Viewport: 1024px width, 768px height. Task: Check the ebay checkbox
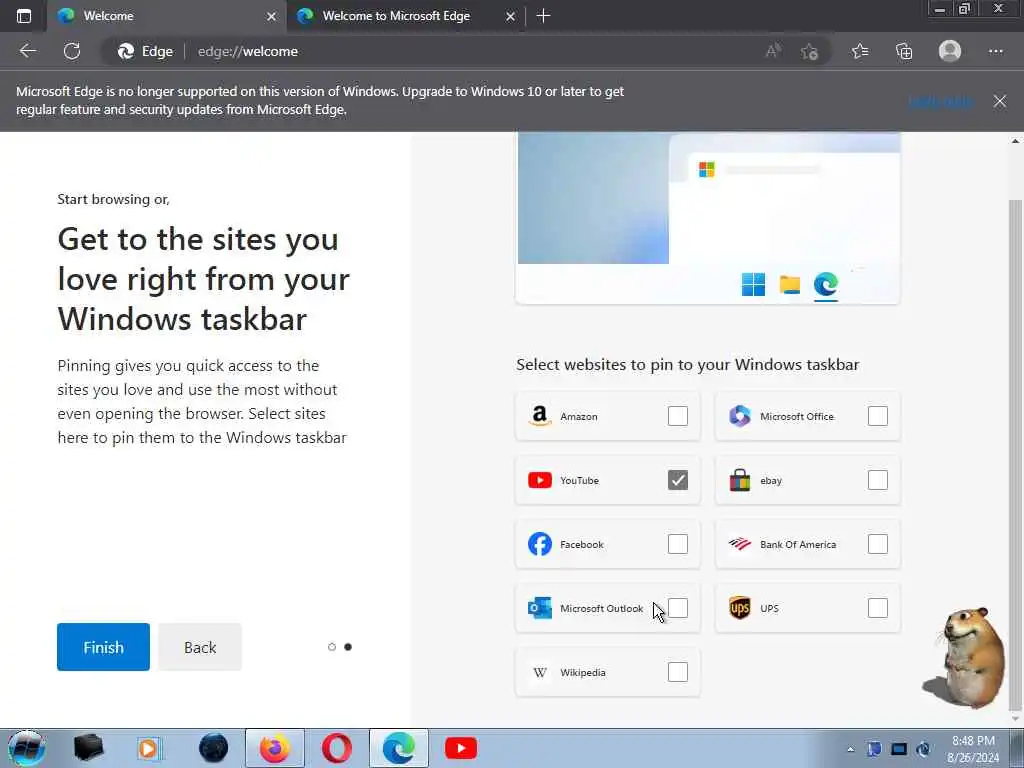point(878,480)
